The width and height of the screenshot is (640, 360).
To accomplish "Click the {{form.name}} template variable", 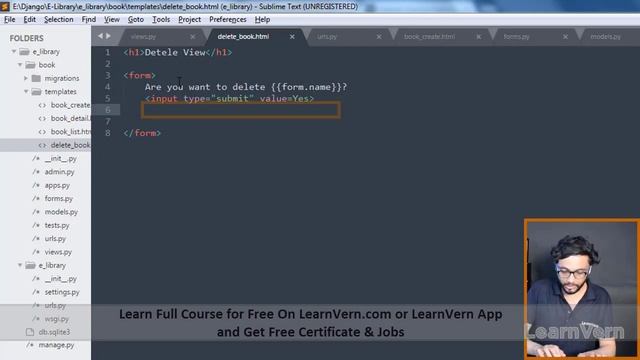I will (306, 87).
